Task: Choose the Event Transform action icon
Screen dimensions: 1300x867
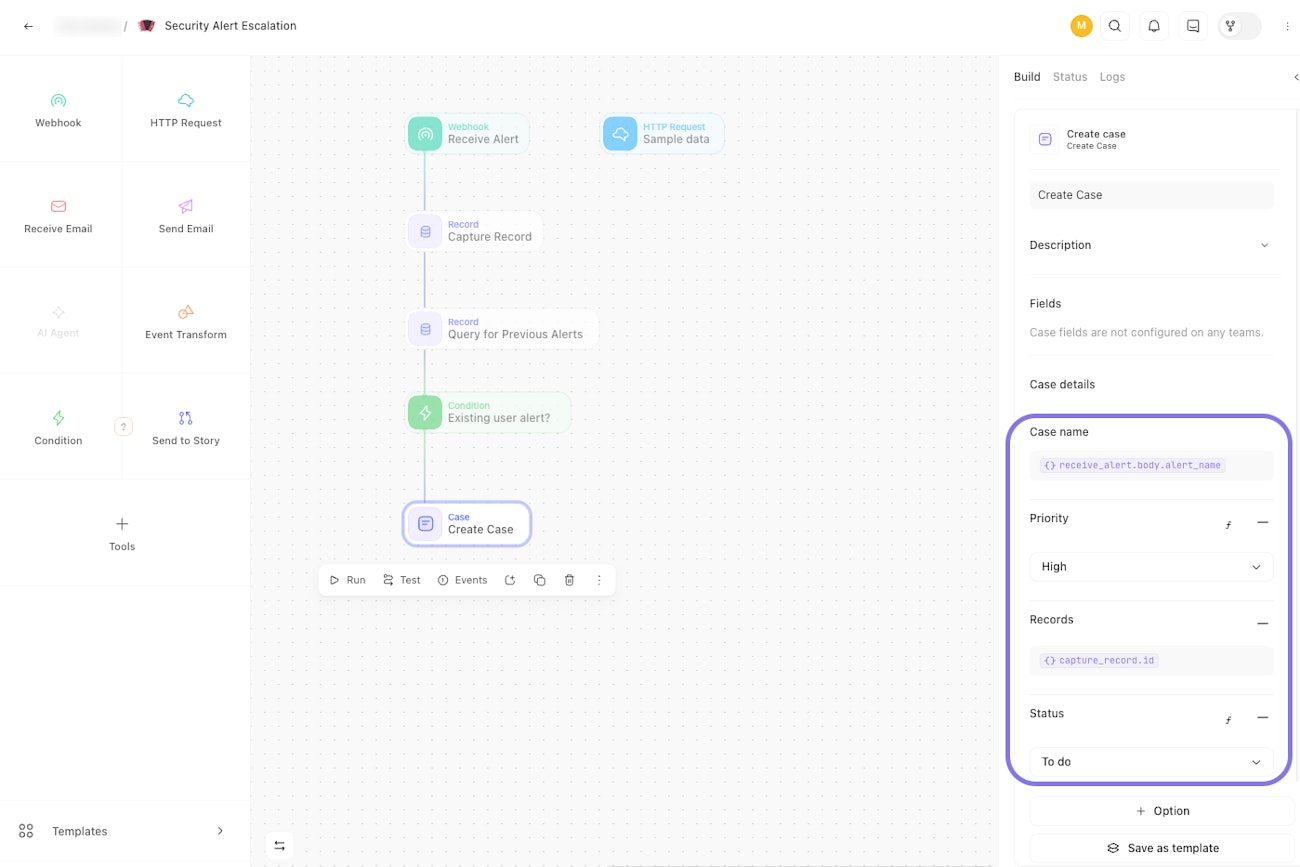Action: click(186, 312)
